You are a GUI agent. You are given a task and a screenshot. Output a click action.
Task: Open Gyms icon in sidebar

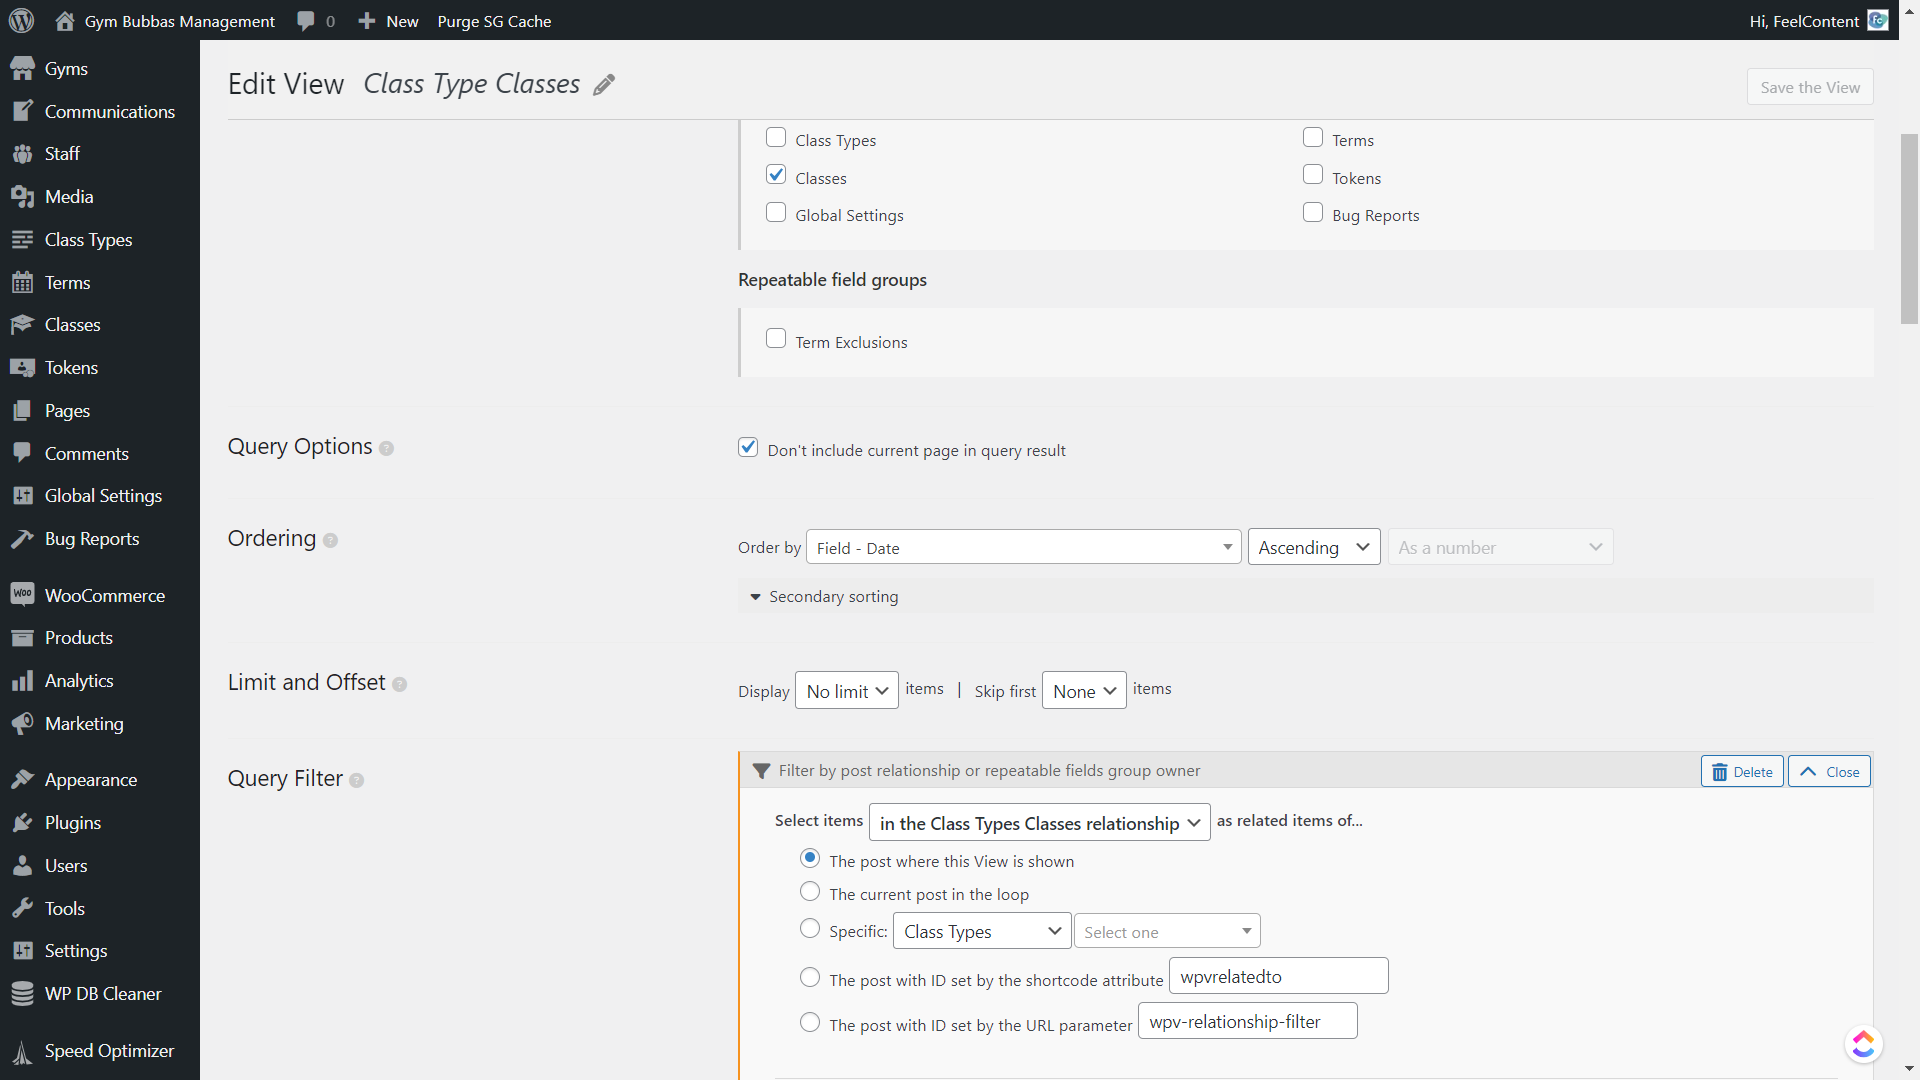[x=22, y=69]
